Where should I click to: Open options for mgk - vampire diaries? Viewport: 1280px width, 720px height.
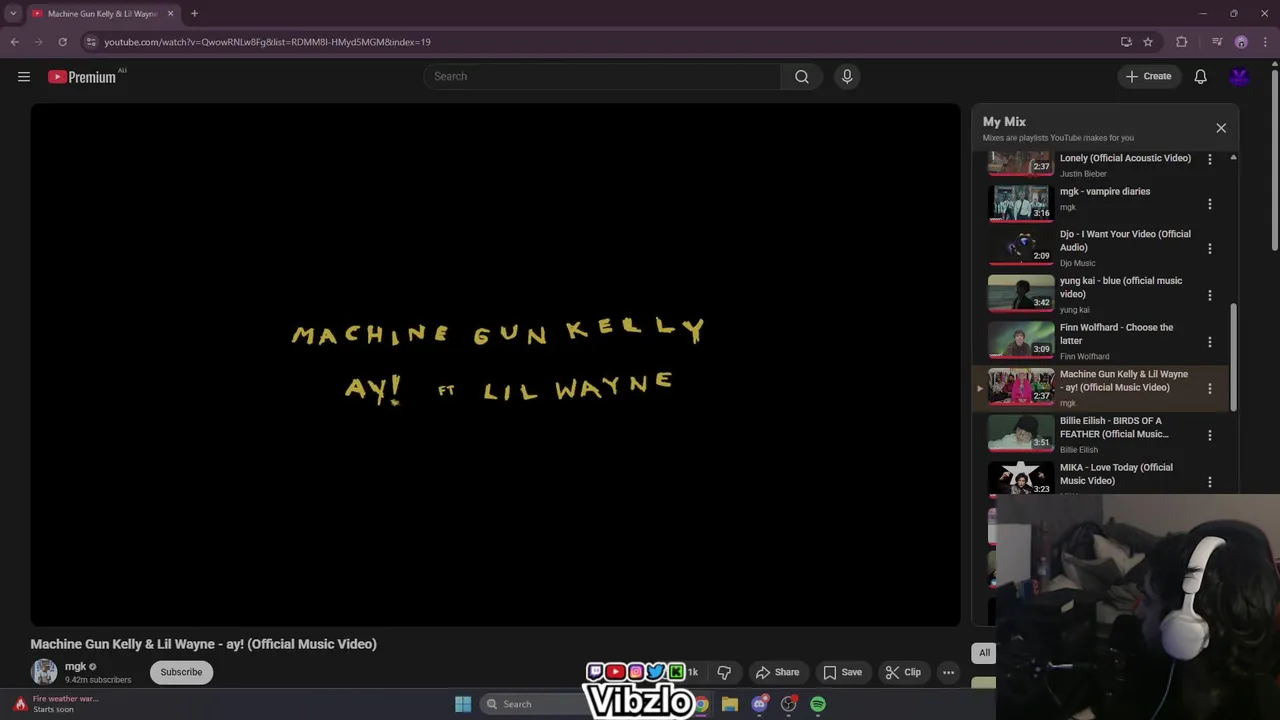(x=1210, y=204)
